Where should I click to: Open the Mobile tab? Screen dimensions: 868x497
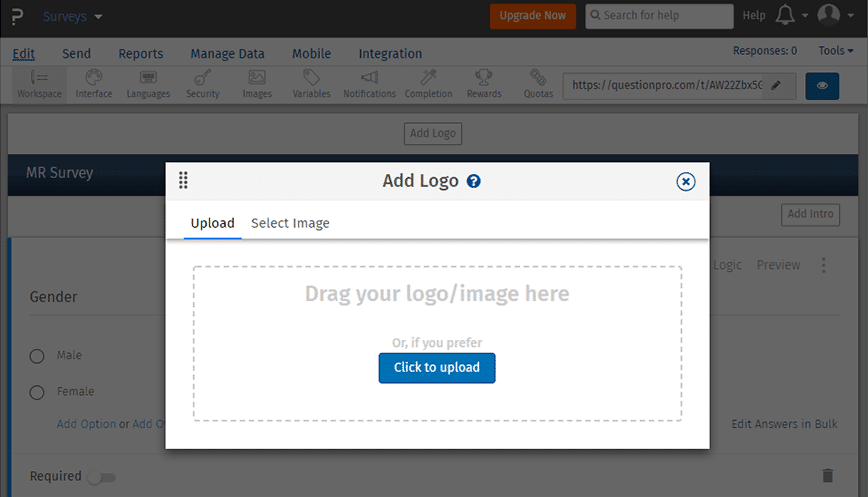[x=312, y=54]
